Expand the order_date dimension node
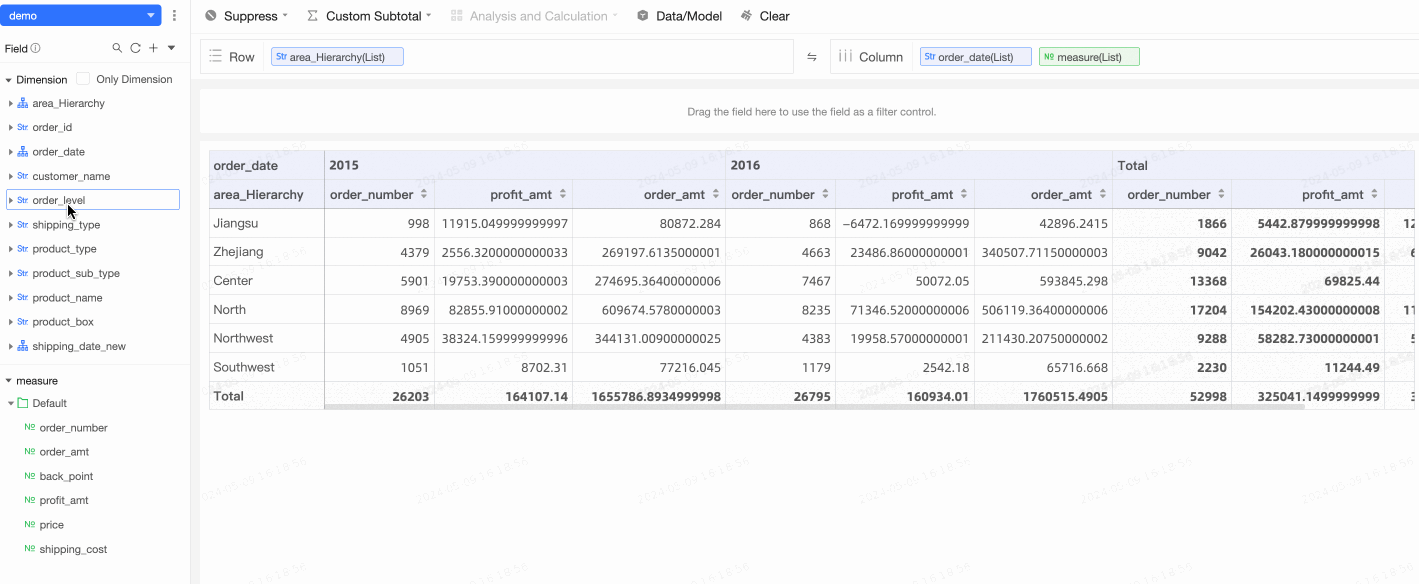The image size is (1419, 584). point(10,152)
